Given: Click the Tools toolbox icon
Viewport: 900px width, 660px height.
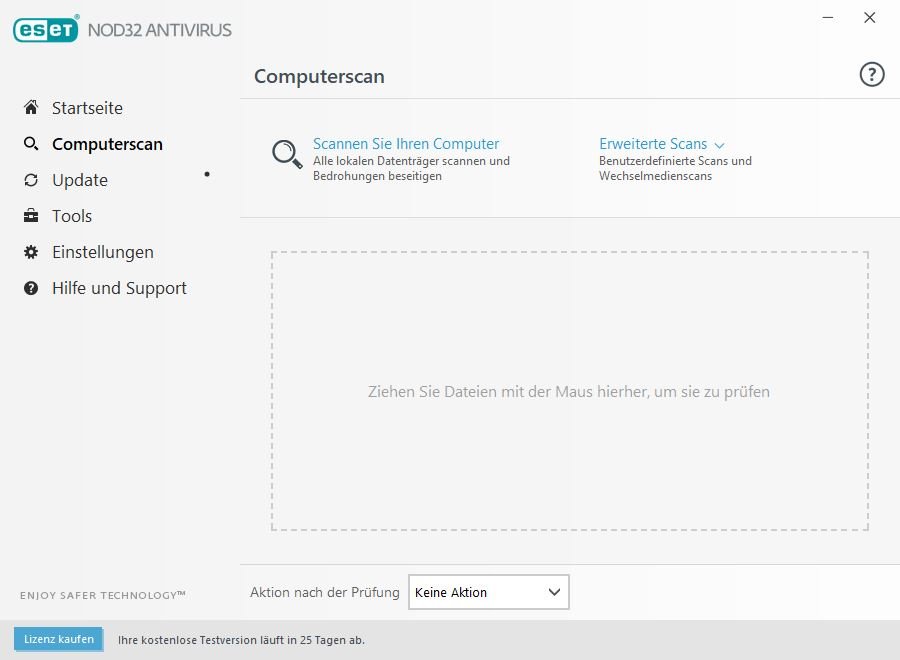Looking at the screenshot, I should click(31, 216).
